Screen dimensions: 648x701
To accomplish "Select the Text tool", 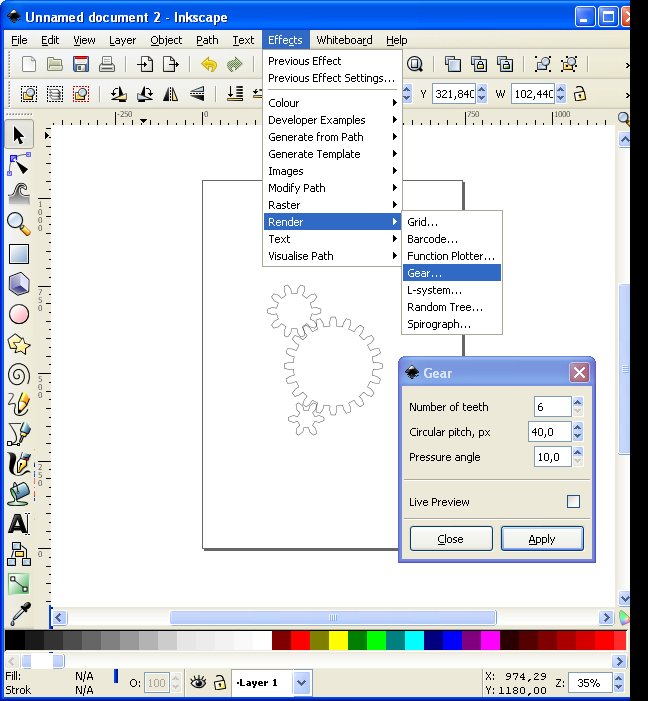I will pos(18,523).
